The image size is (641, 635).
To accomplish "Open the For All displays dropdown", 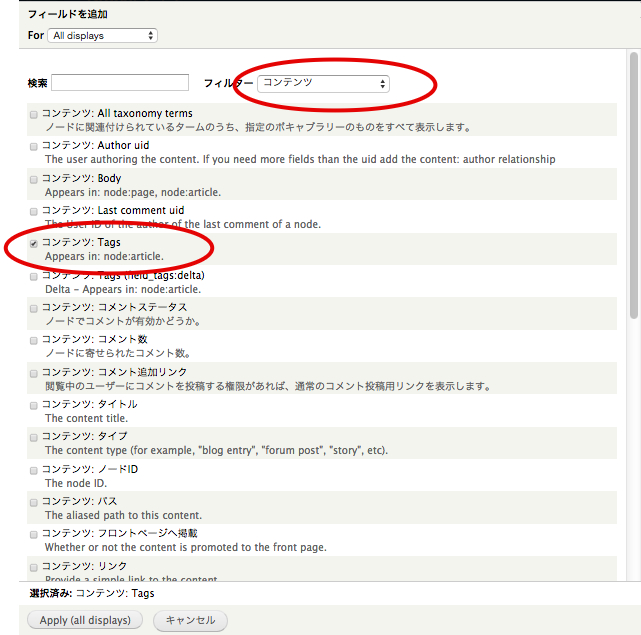I will (x=103, y=35).
